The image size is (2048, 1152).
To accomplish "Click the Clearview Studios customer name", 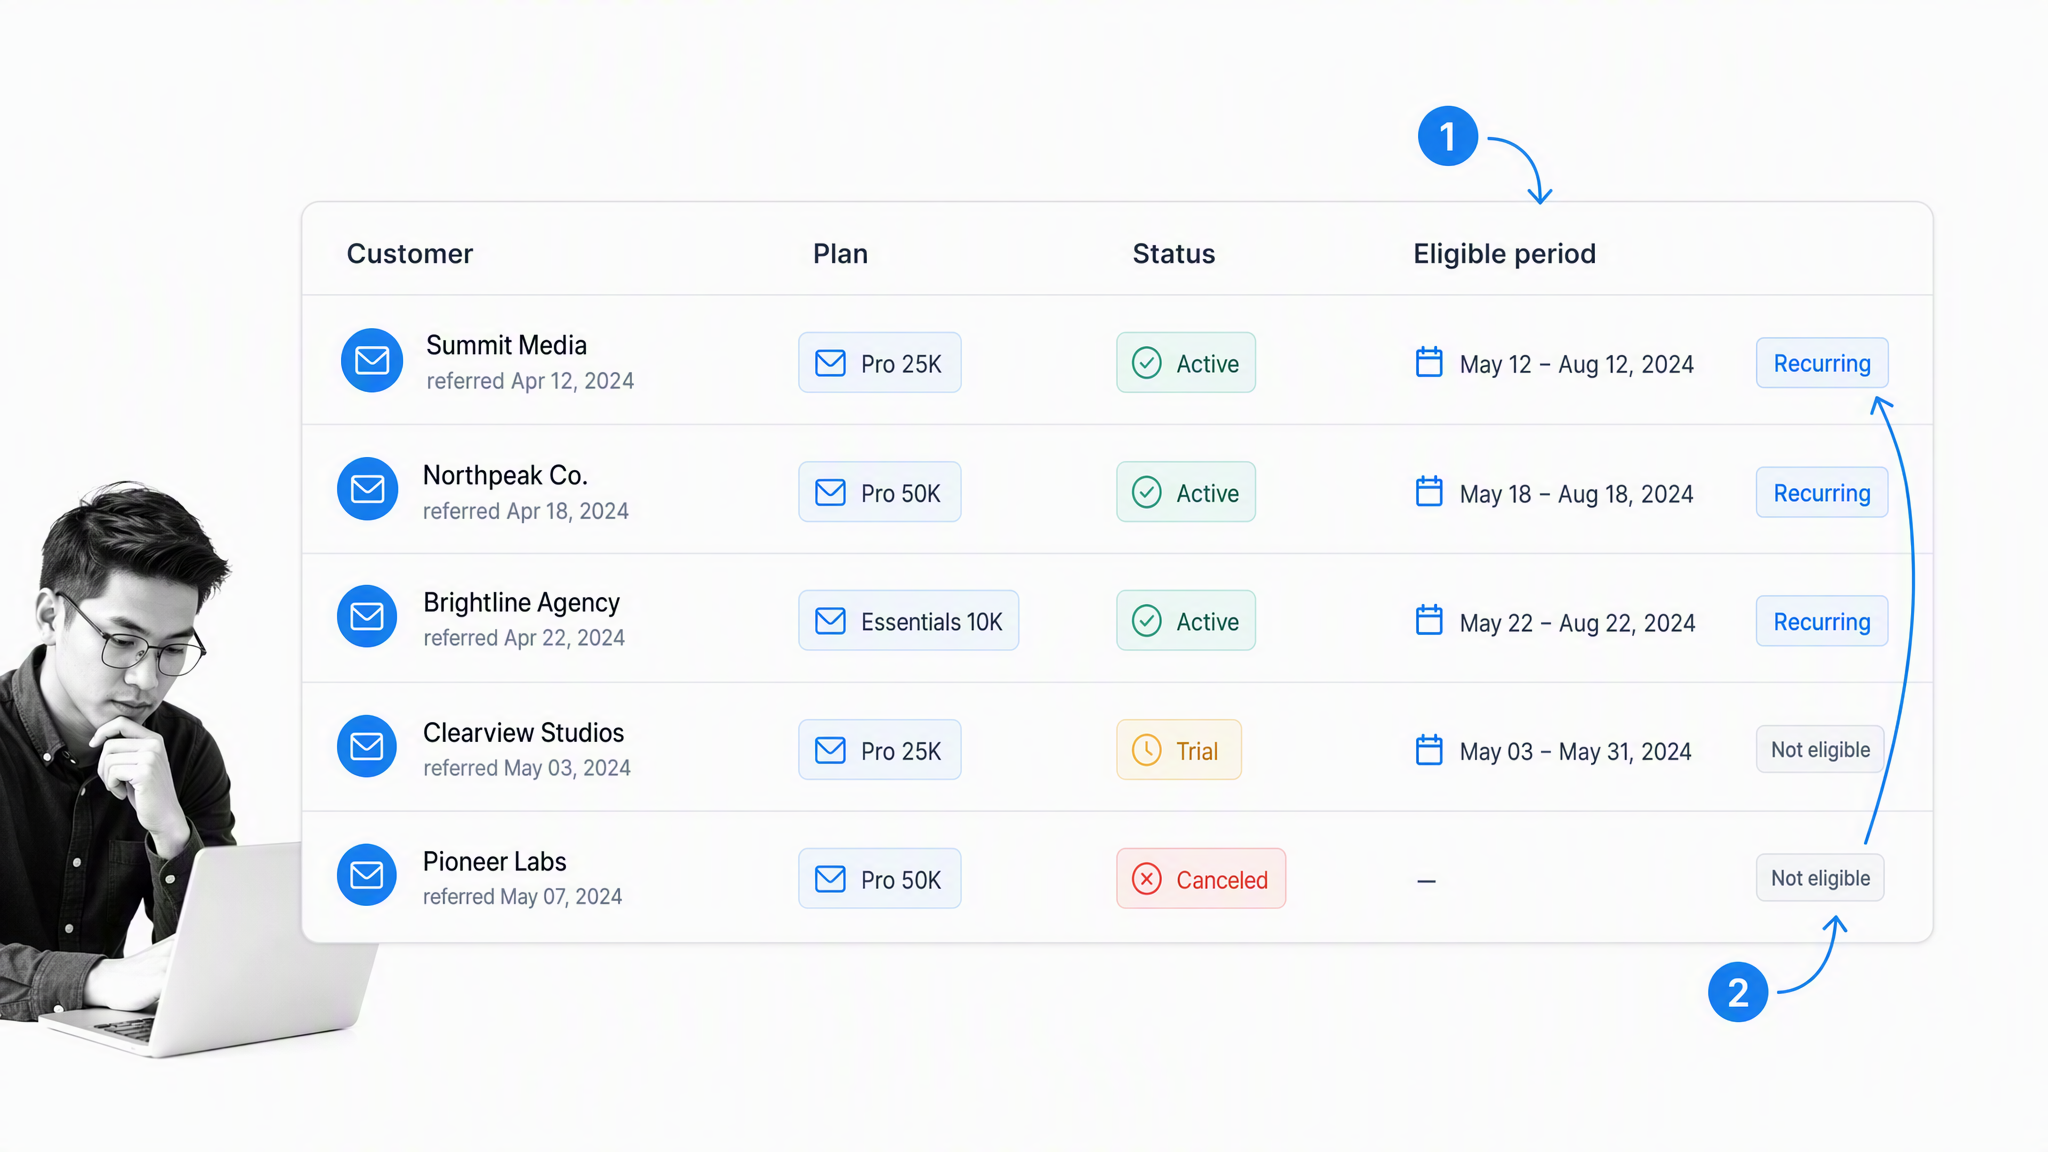I will click(523, 732).
